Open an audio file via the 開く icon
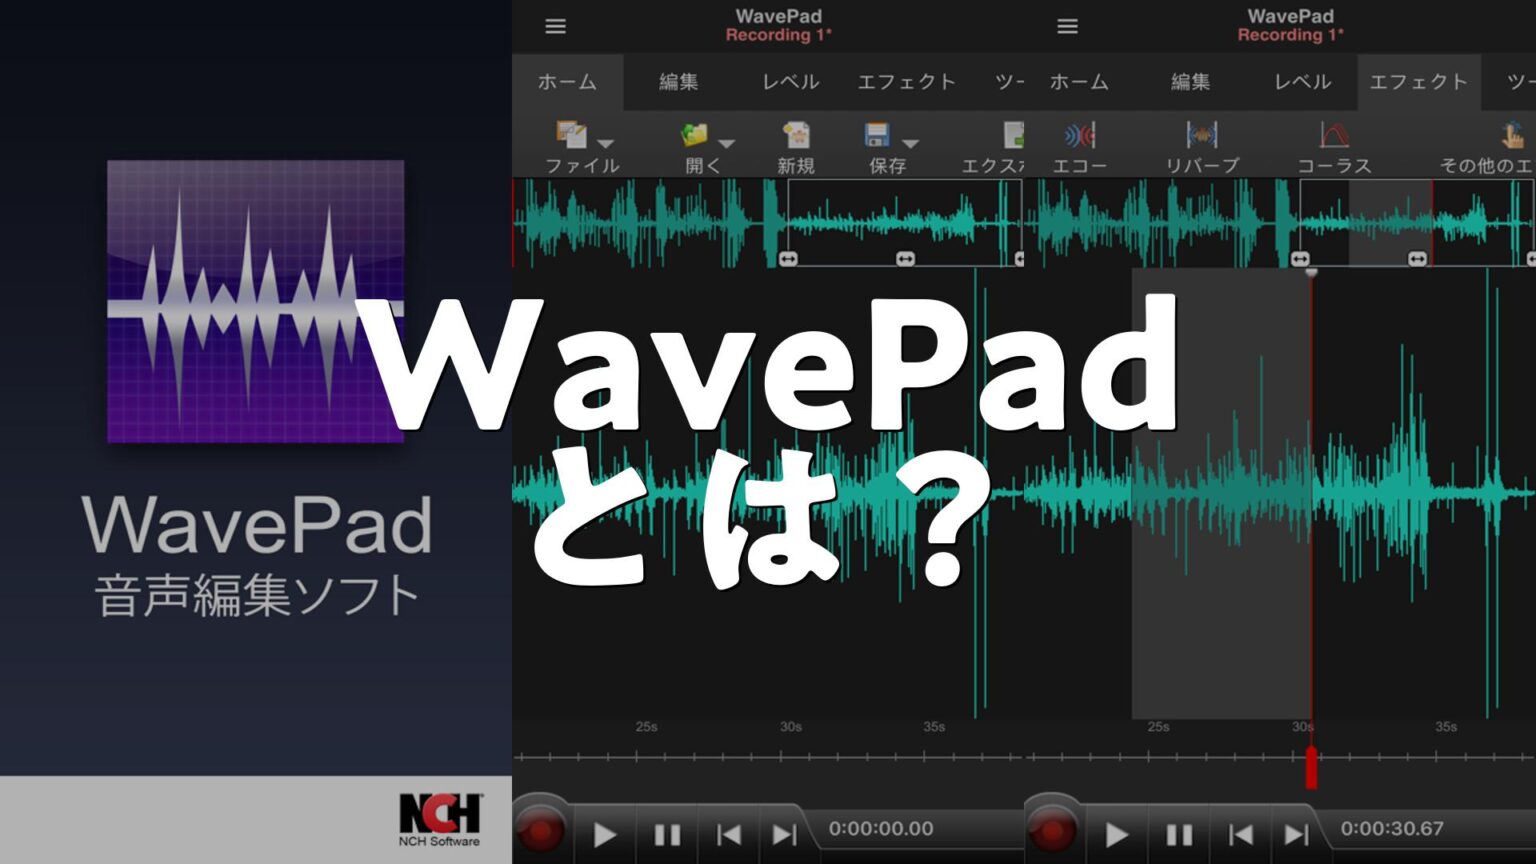The width and height of the screenshot is (1536, 864). 696,137
